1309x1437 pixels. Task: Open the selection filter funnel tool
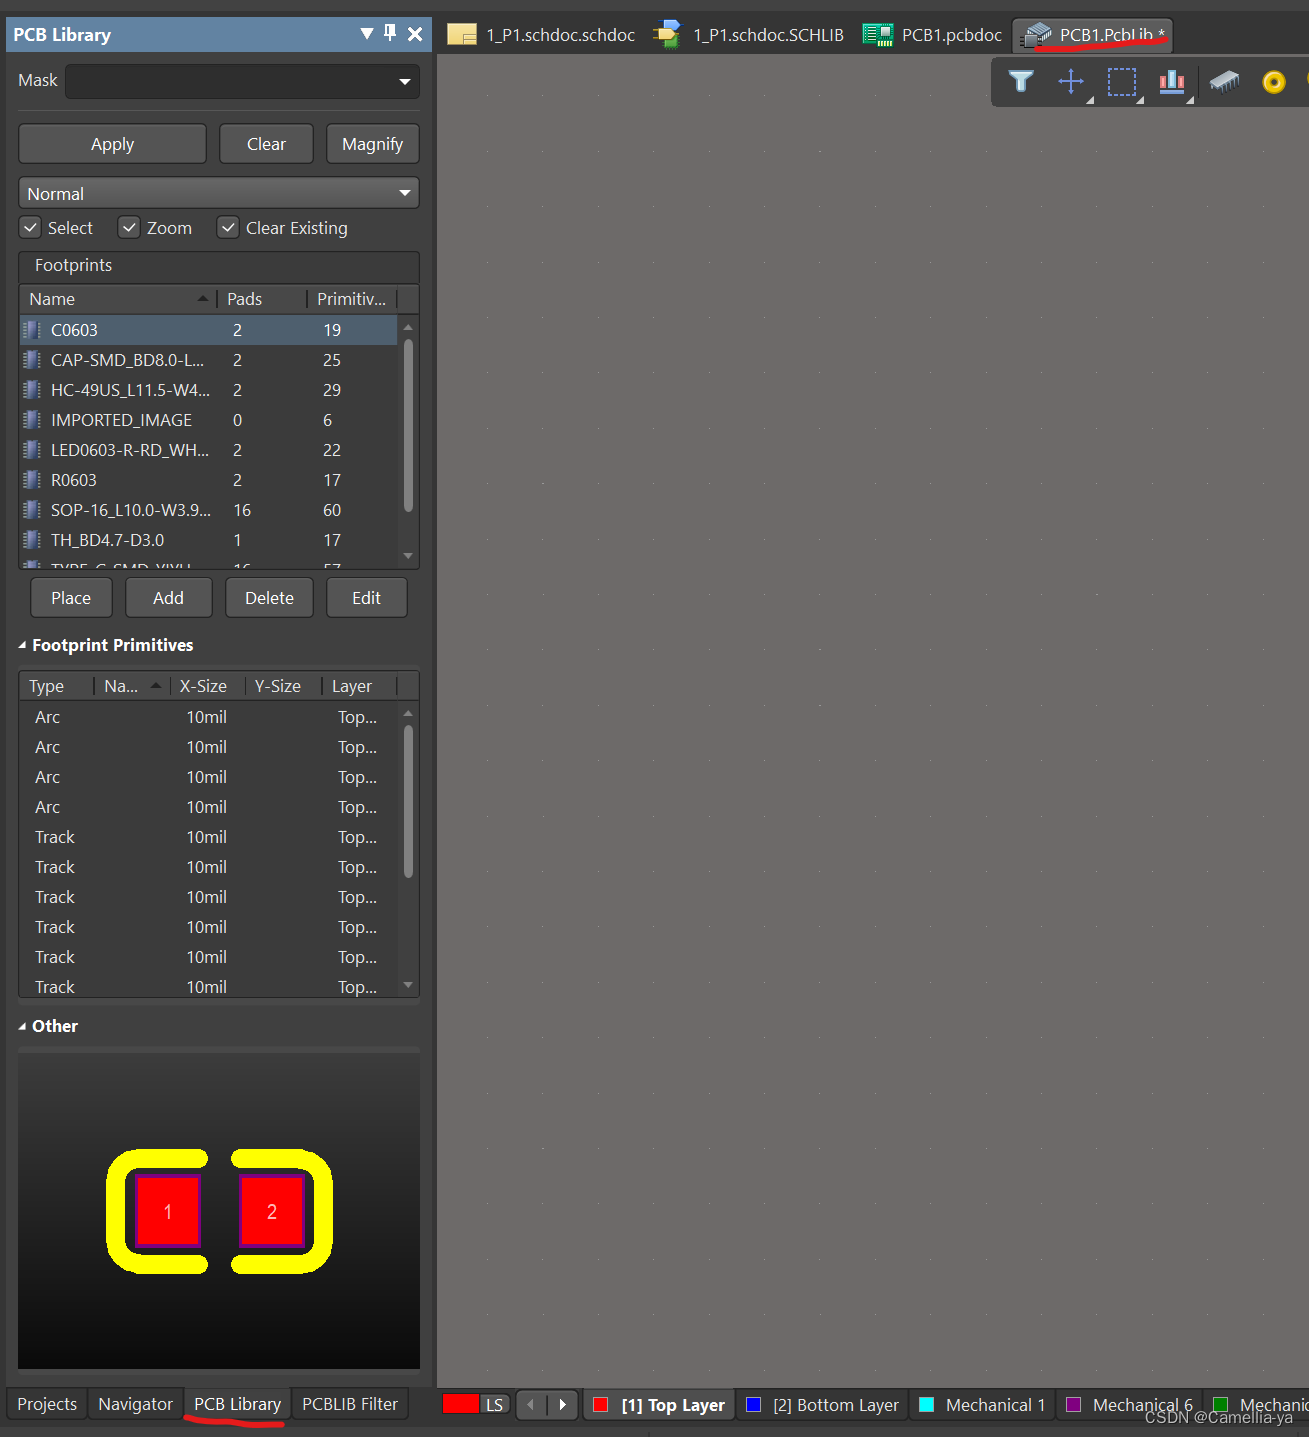[1021, 81]
